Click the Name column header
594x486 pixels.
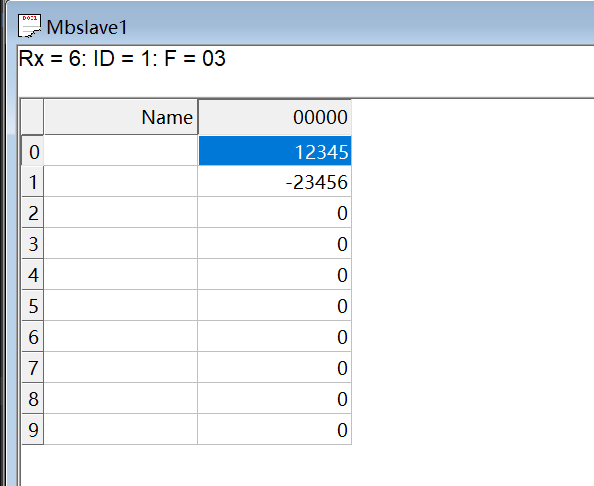[x=121, y=117]
